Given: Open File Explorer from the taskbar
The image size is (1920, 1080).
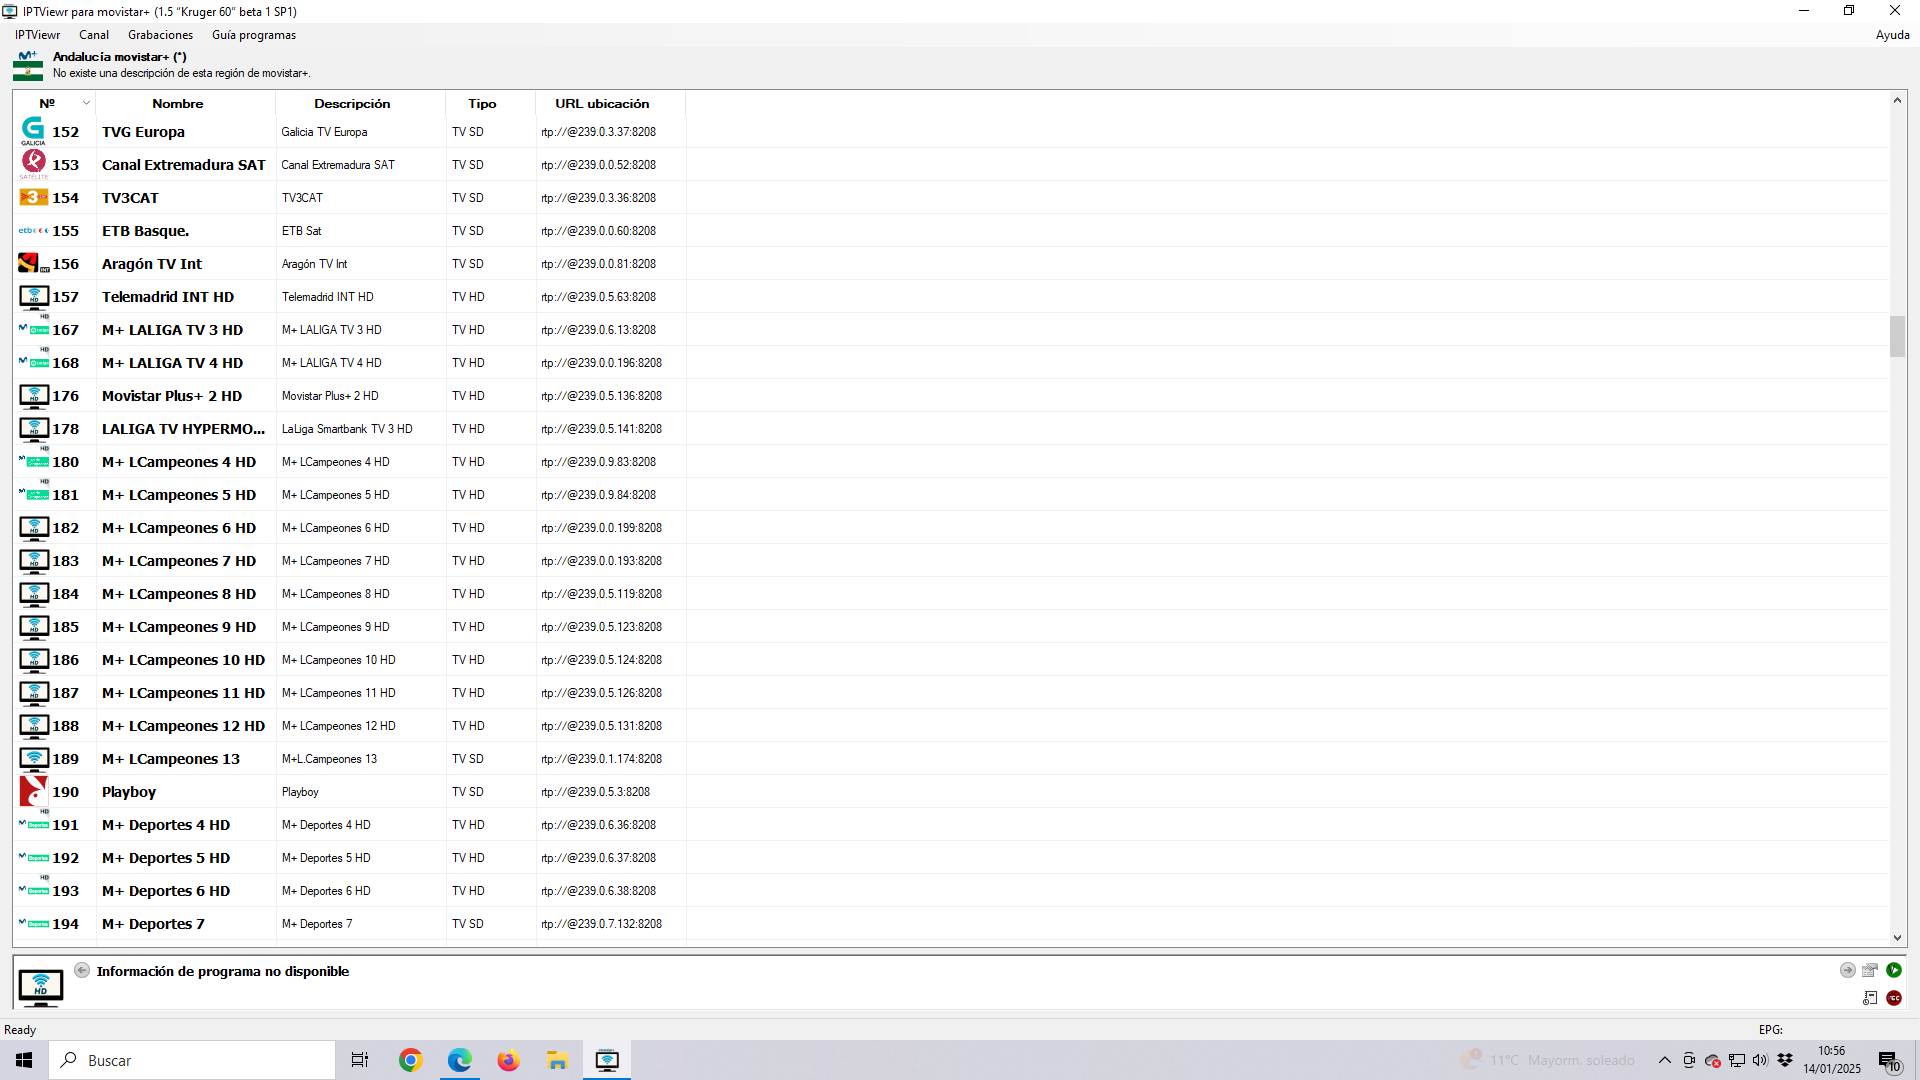Looking at the screenshot, I should (x=557, y=1060).
